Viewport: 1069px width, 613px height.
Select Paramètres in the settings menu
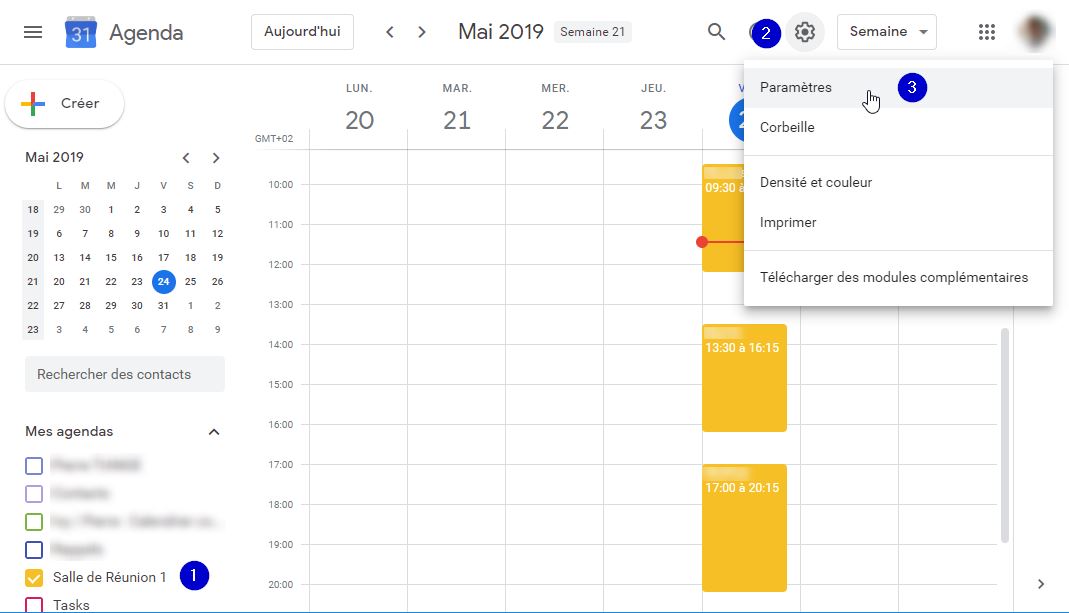pos(796,88)
